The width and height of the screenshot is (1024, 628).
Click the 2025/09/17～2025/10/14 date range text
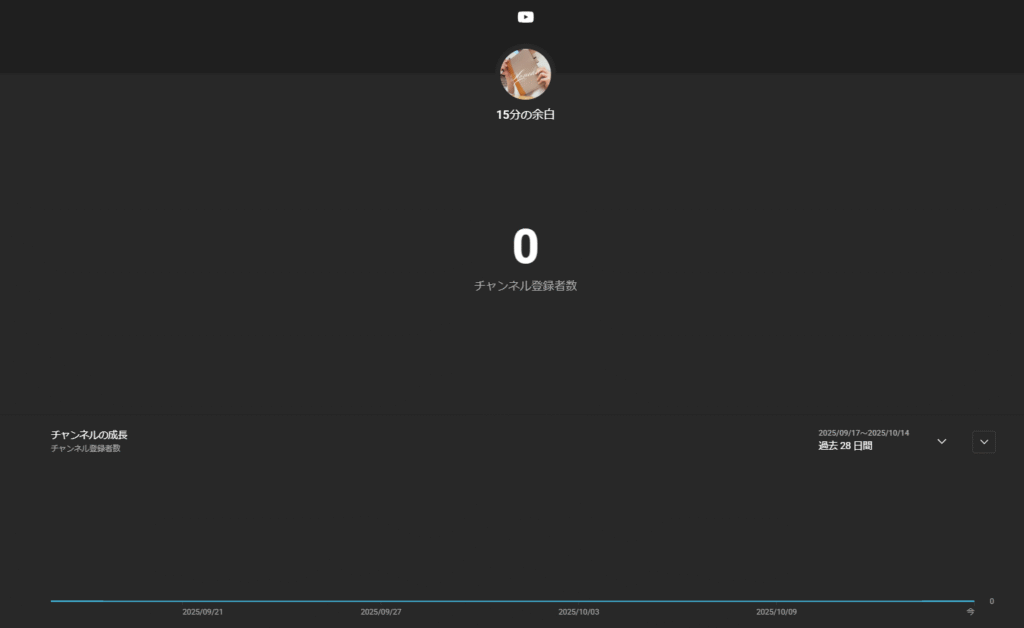click(863, 433)
